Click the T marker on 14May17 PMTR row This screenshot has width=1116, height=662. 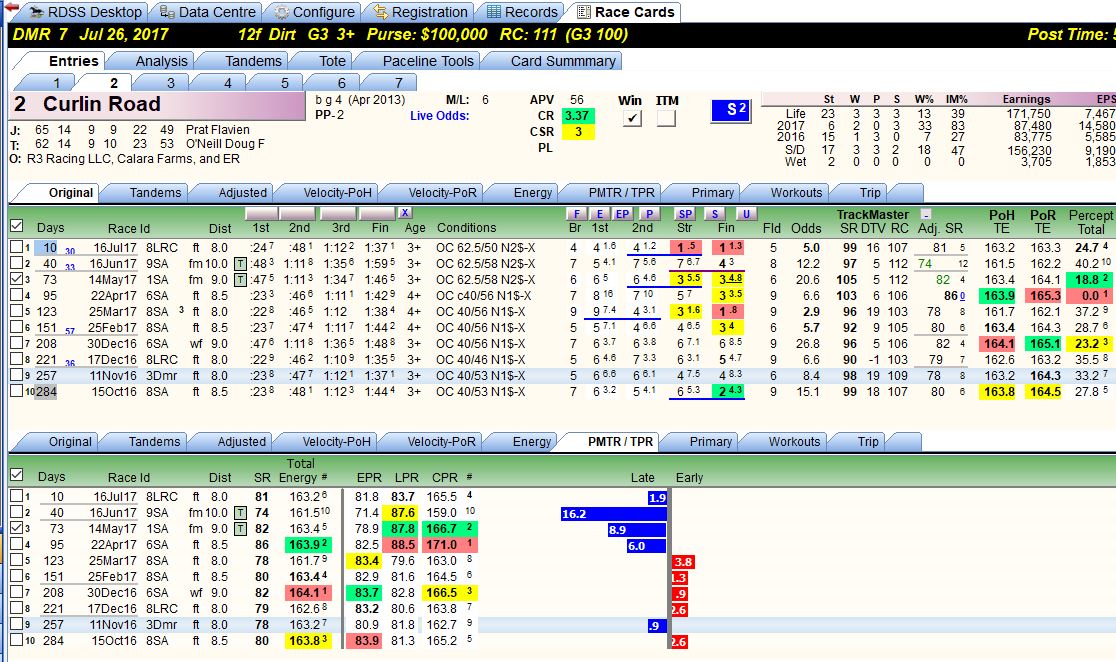[x=241, y=529]
